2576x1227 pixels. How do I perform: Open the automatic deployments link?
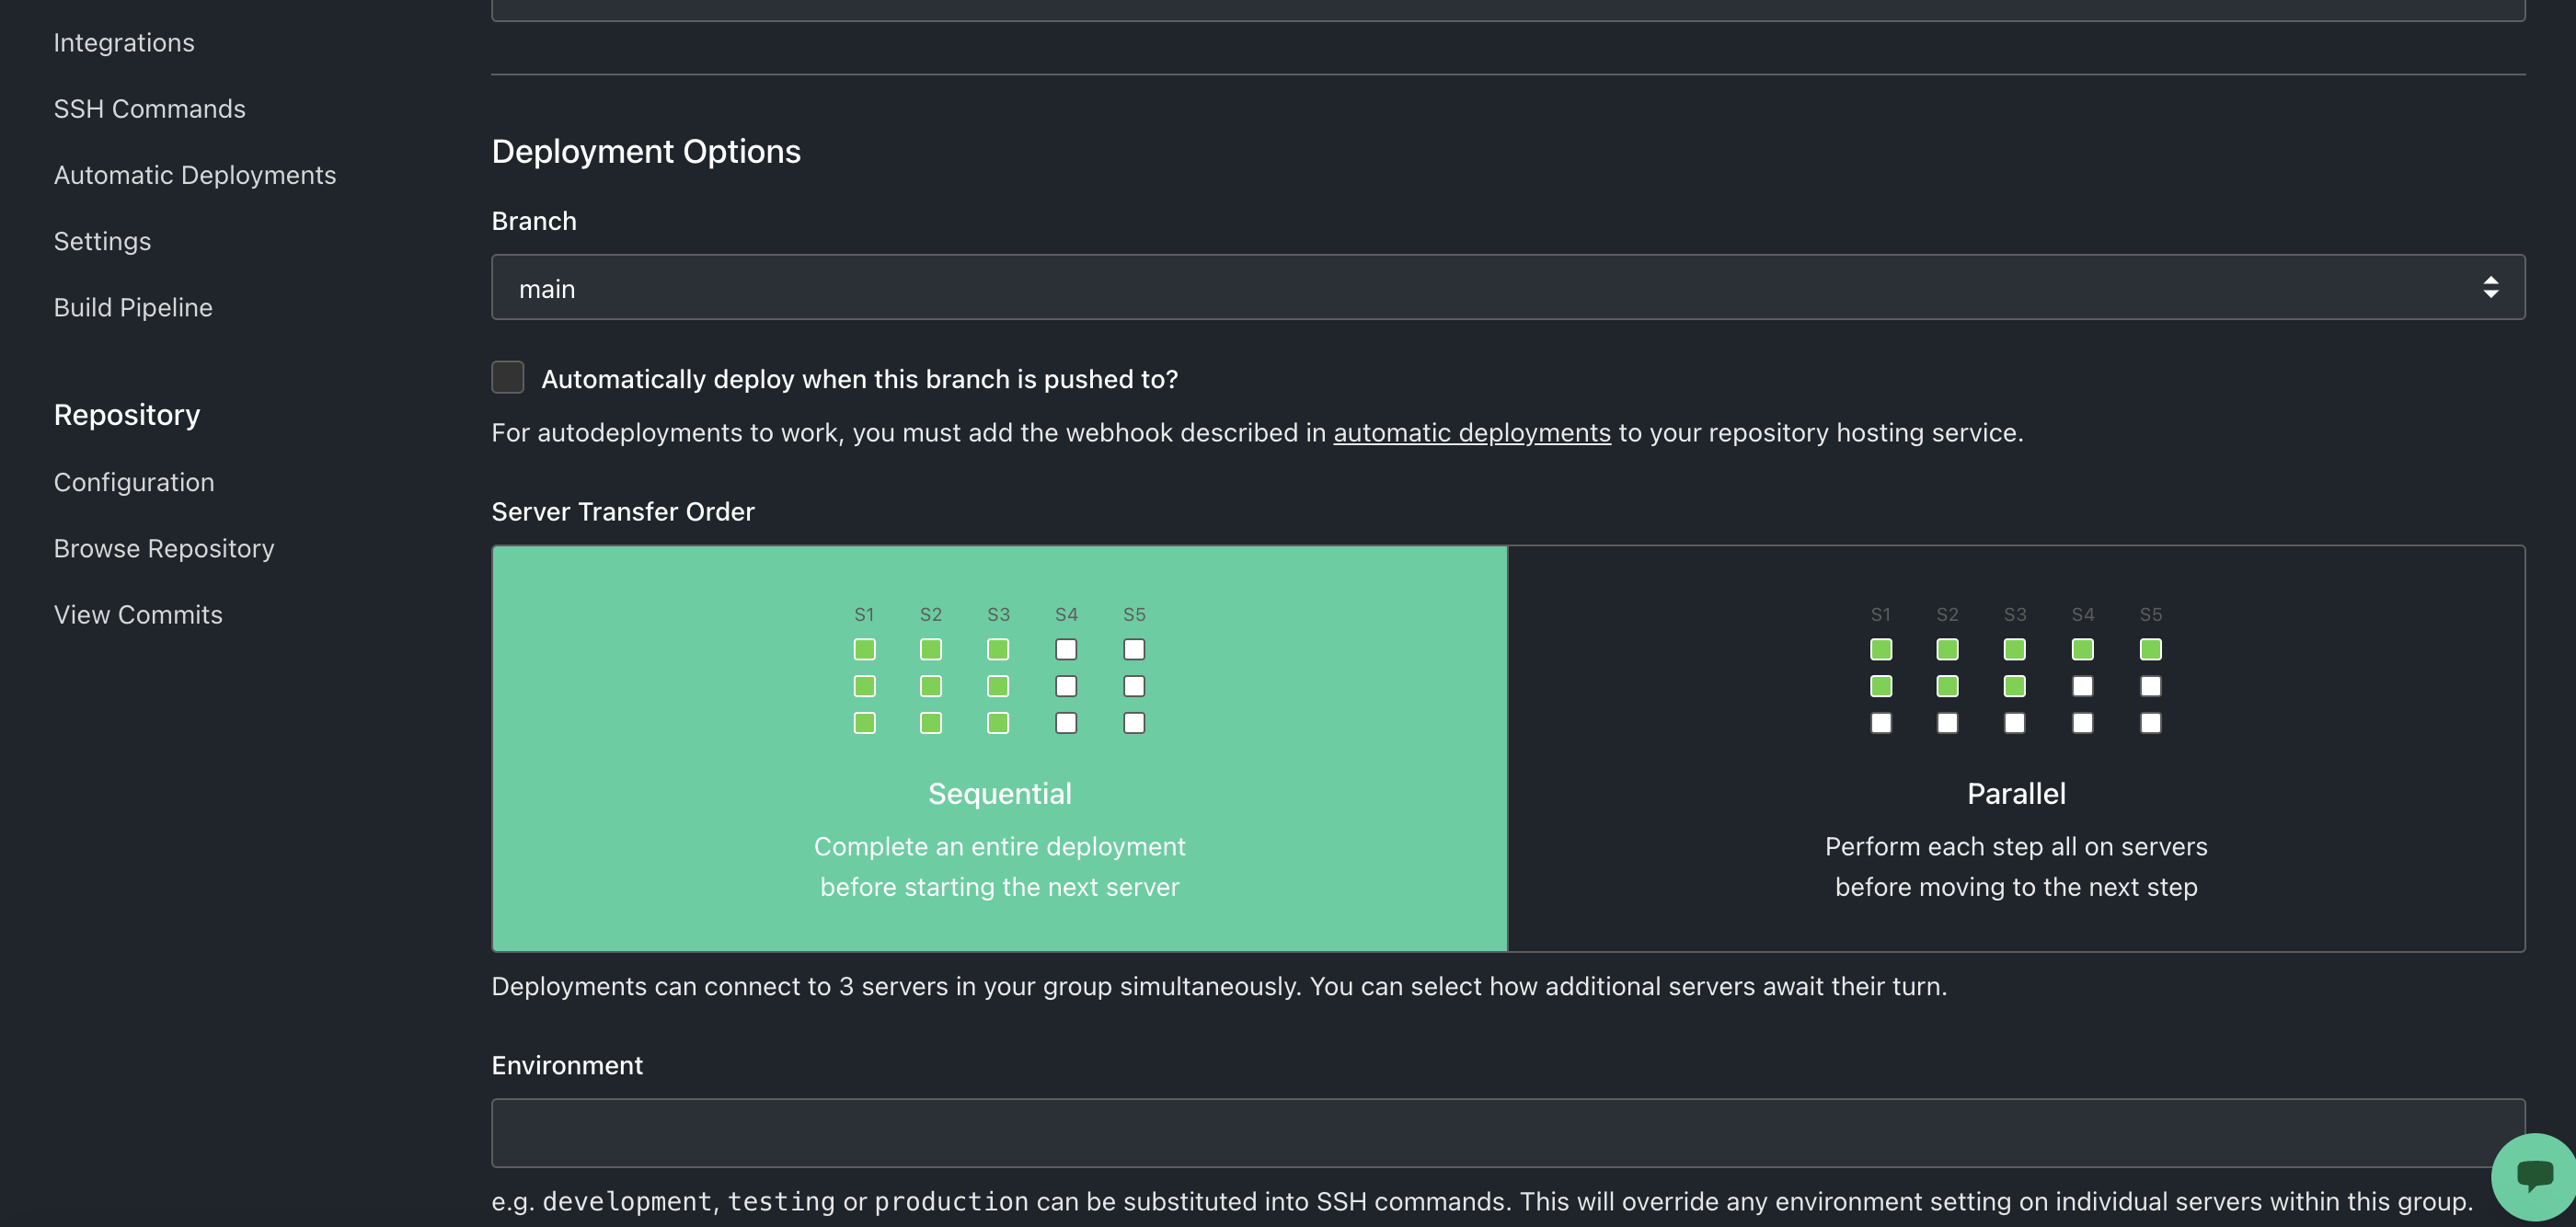[x=1472, y=432]
